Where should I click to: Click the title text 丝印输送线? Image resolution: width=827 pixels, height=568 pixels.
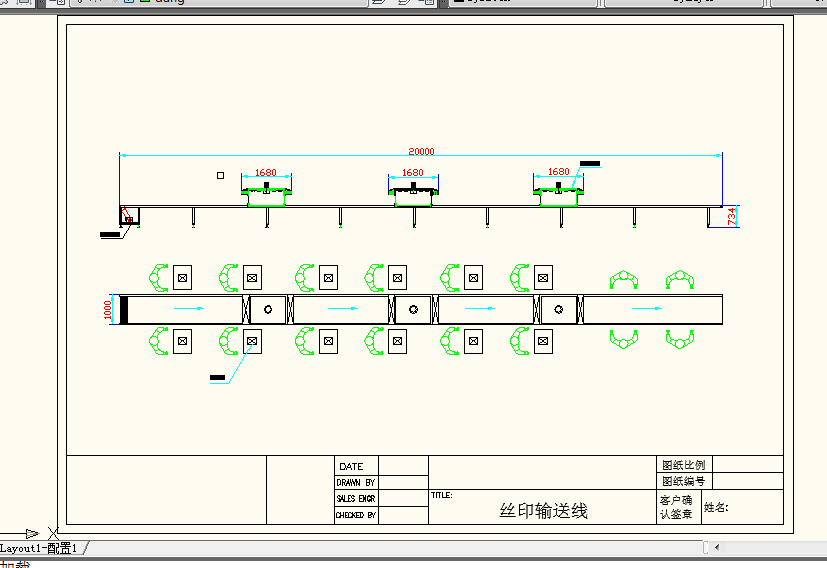543,511
